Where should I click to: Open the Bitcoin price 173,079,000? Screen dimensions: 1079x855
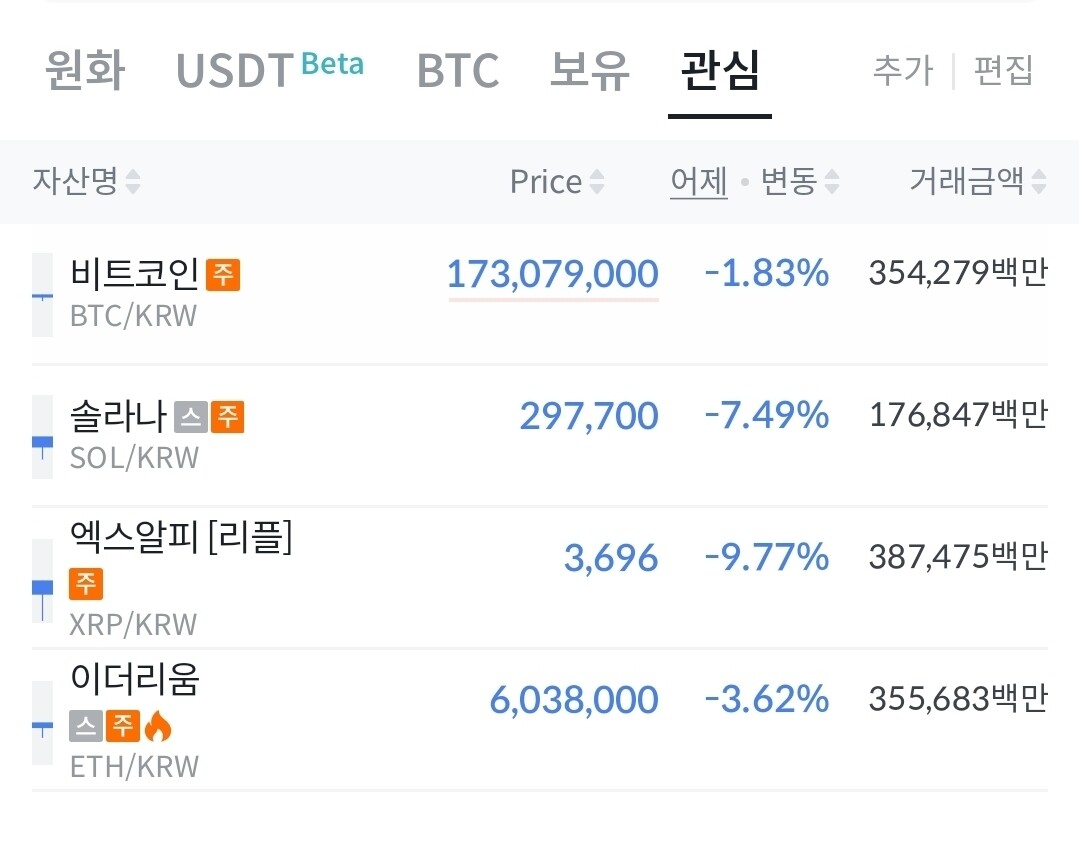552,274
